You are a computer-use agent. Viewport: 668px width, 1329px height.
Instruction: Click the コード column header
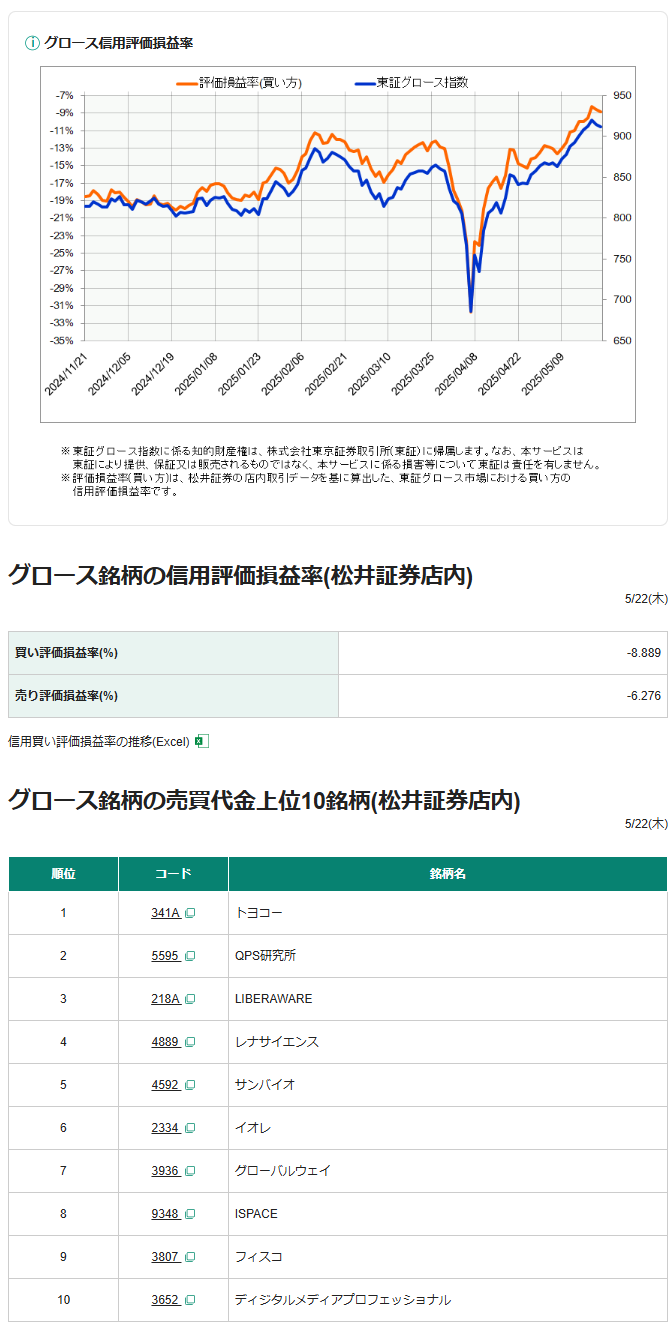pos(173,874)
